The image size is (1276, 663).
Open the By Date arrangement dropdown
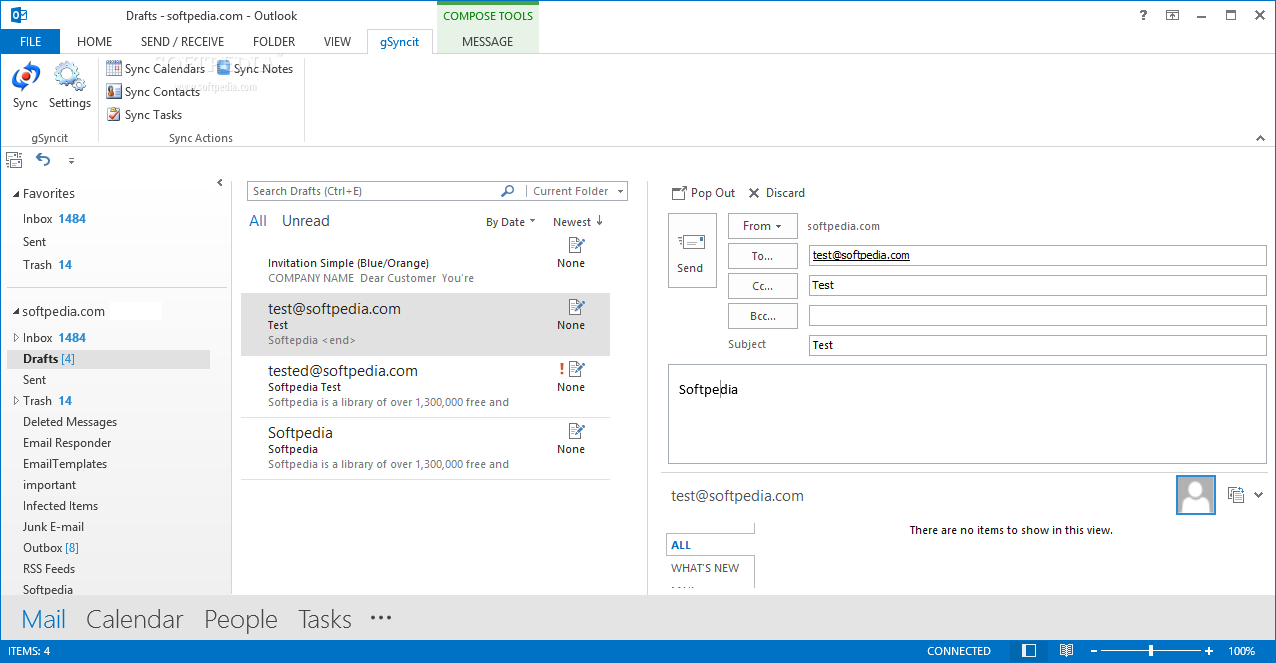tap(511, 222)
